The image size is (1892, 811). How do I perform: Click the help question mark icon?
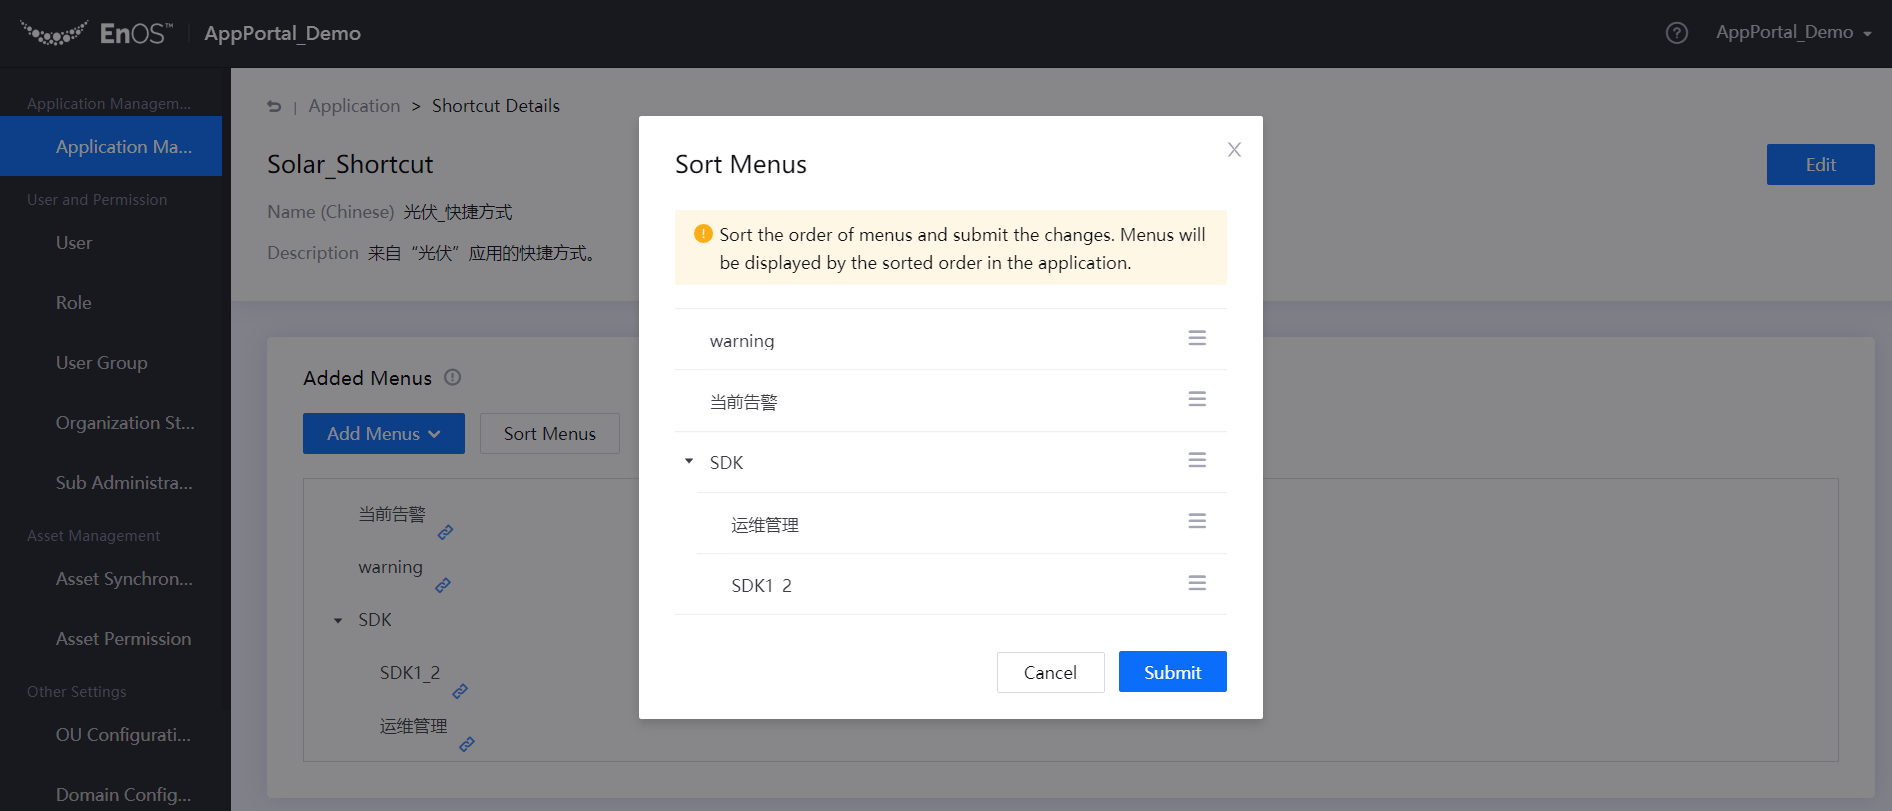pyautogui.click(x=1676, y=33)
